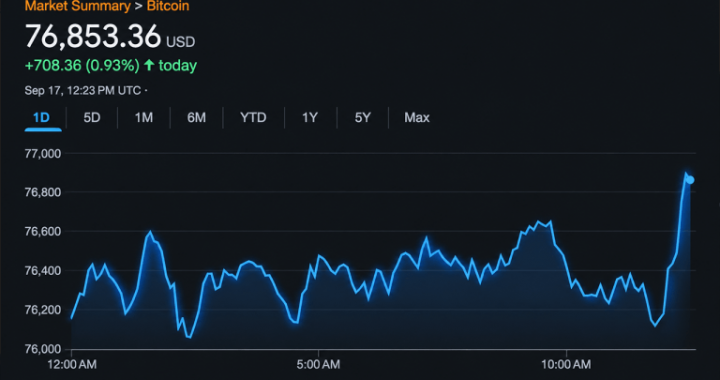Select the 1Y time range tab
The image size is (720, 380).
[310, 118]
